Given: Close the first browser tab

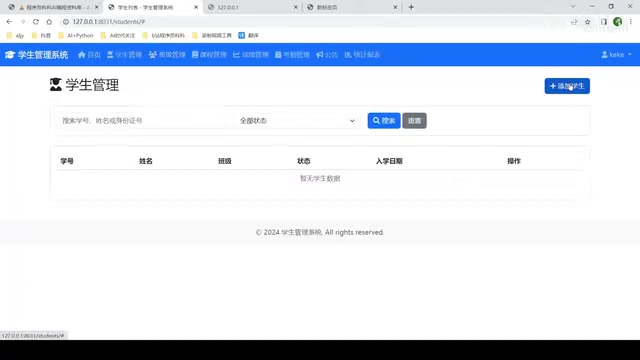Looking at the screenshot, I should tap(97, 7).
